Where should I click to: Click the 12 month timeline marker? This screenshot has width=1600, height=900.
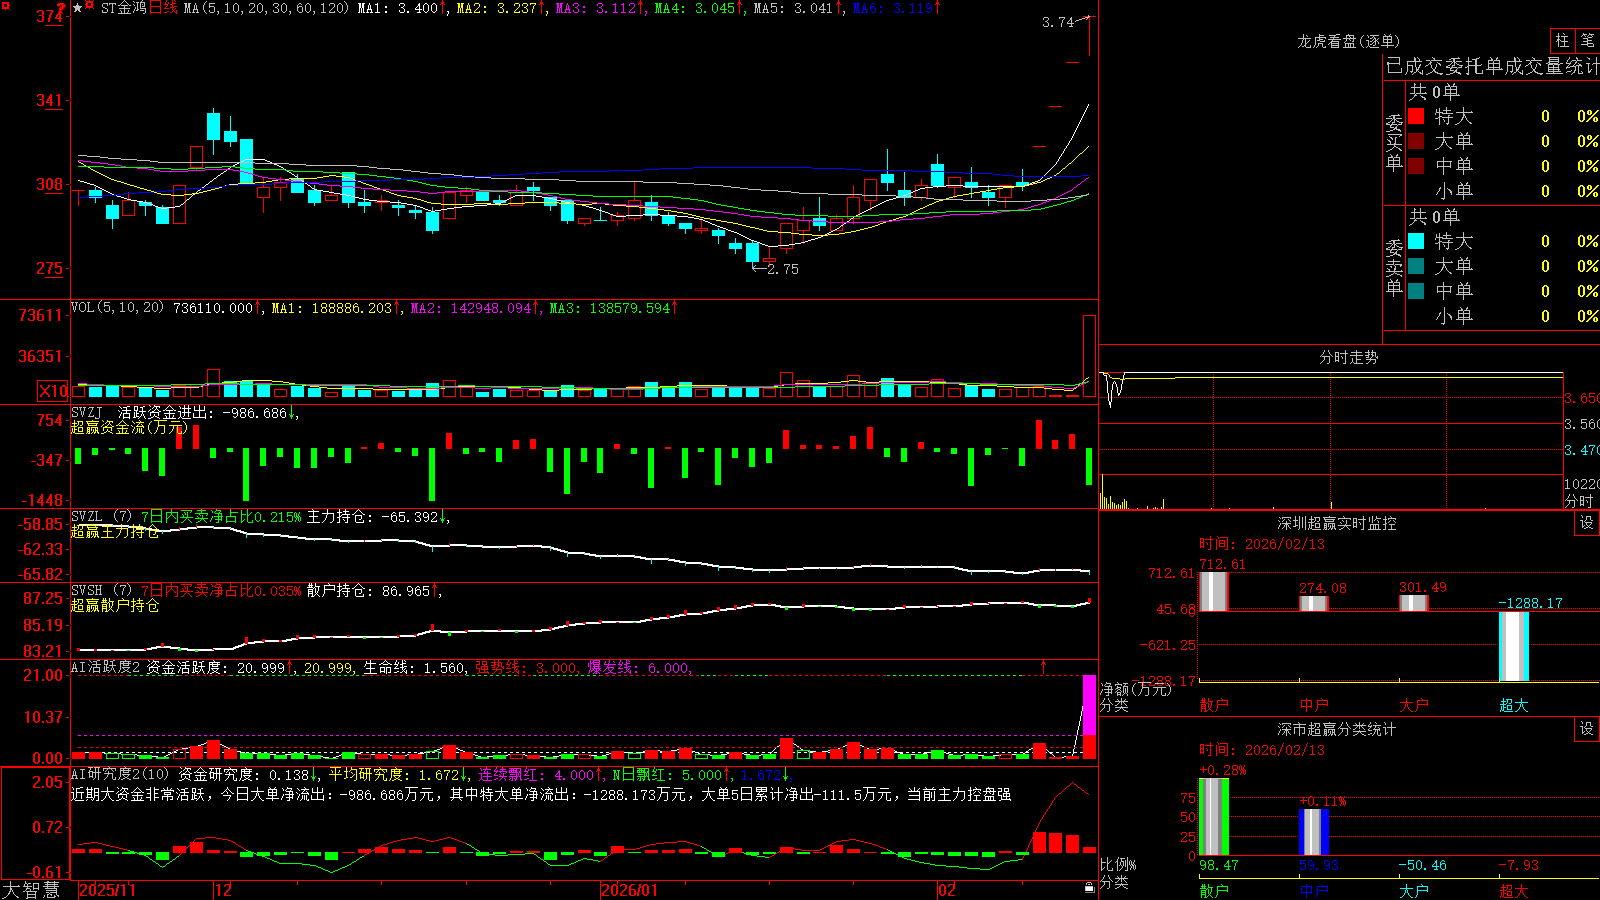224,890
